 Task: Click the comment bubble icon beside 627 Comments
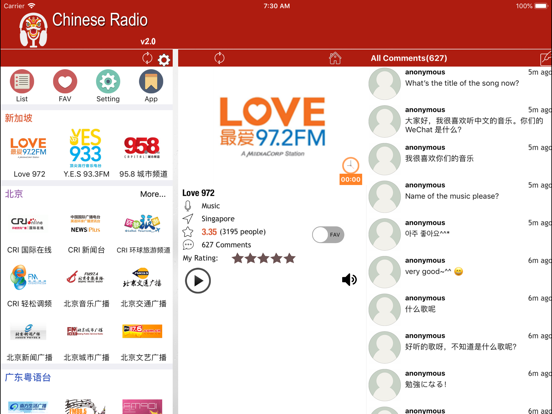coord(188,245)
